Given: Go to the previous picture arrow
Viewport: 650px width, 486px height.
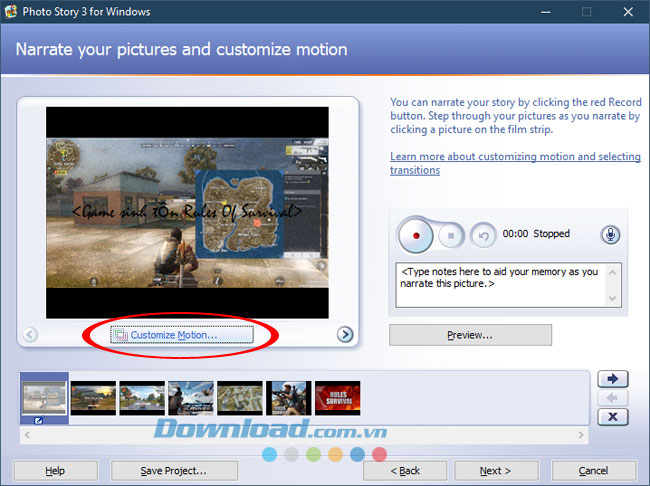Looking at the screenshot, I should tap(30, 335).
